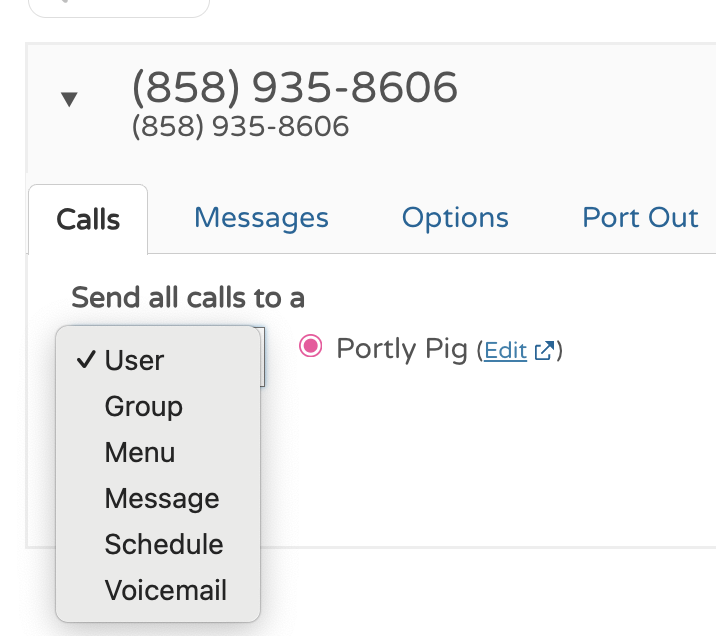The height and width of the screenshot is (636, 716).
Task: Select the Portly Pig radio button
Action: [311, 347]
